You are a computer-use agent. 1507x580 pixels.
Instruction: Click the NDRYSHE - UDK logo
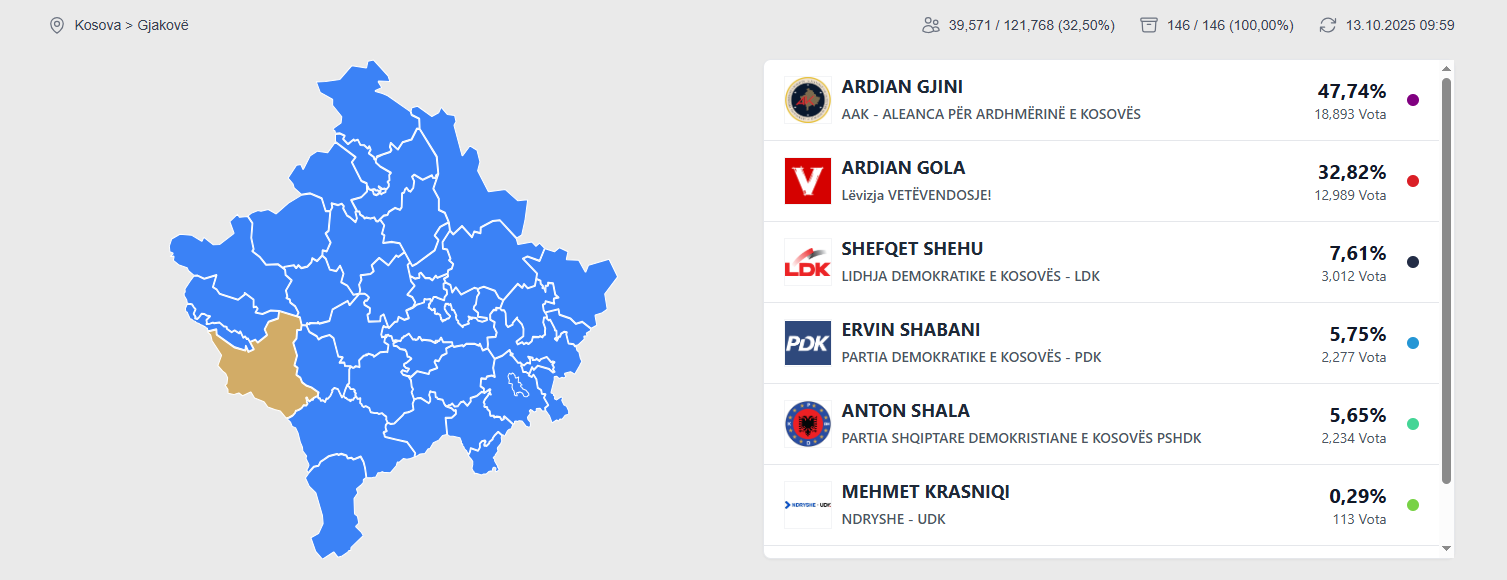(808, 505)
